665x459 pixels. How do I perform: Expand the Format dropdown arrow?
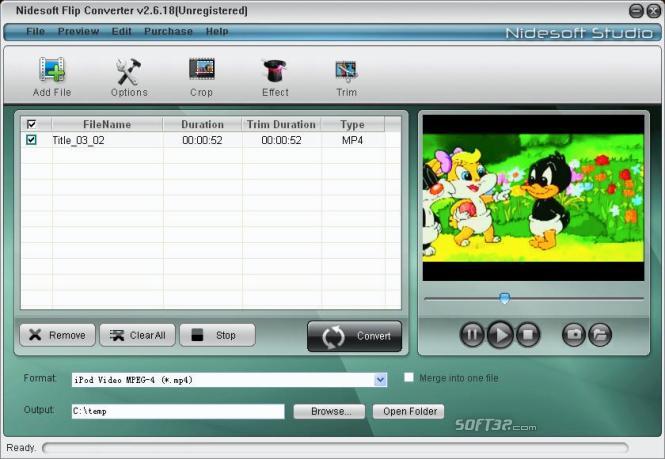point(380,380)
